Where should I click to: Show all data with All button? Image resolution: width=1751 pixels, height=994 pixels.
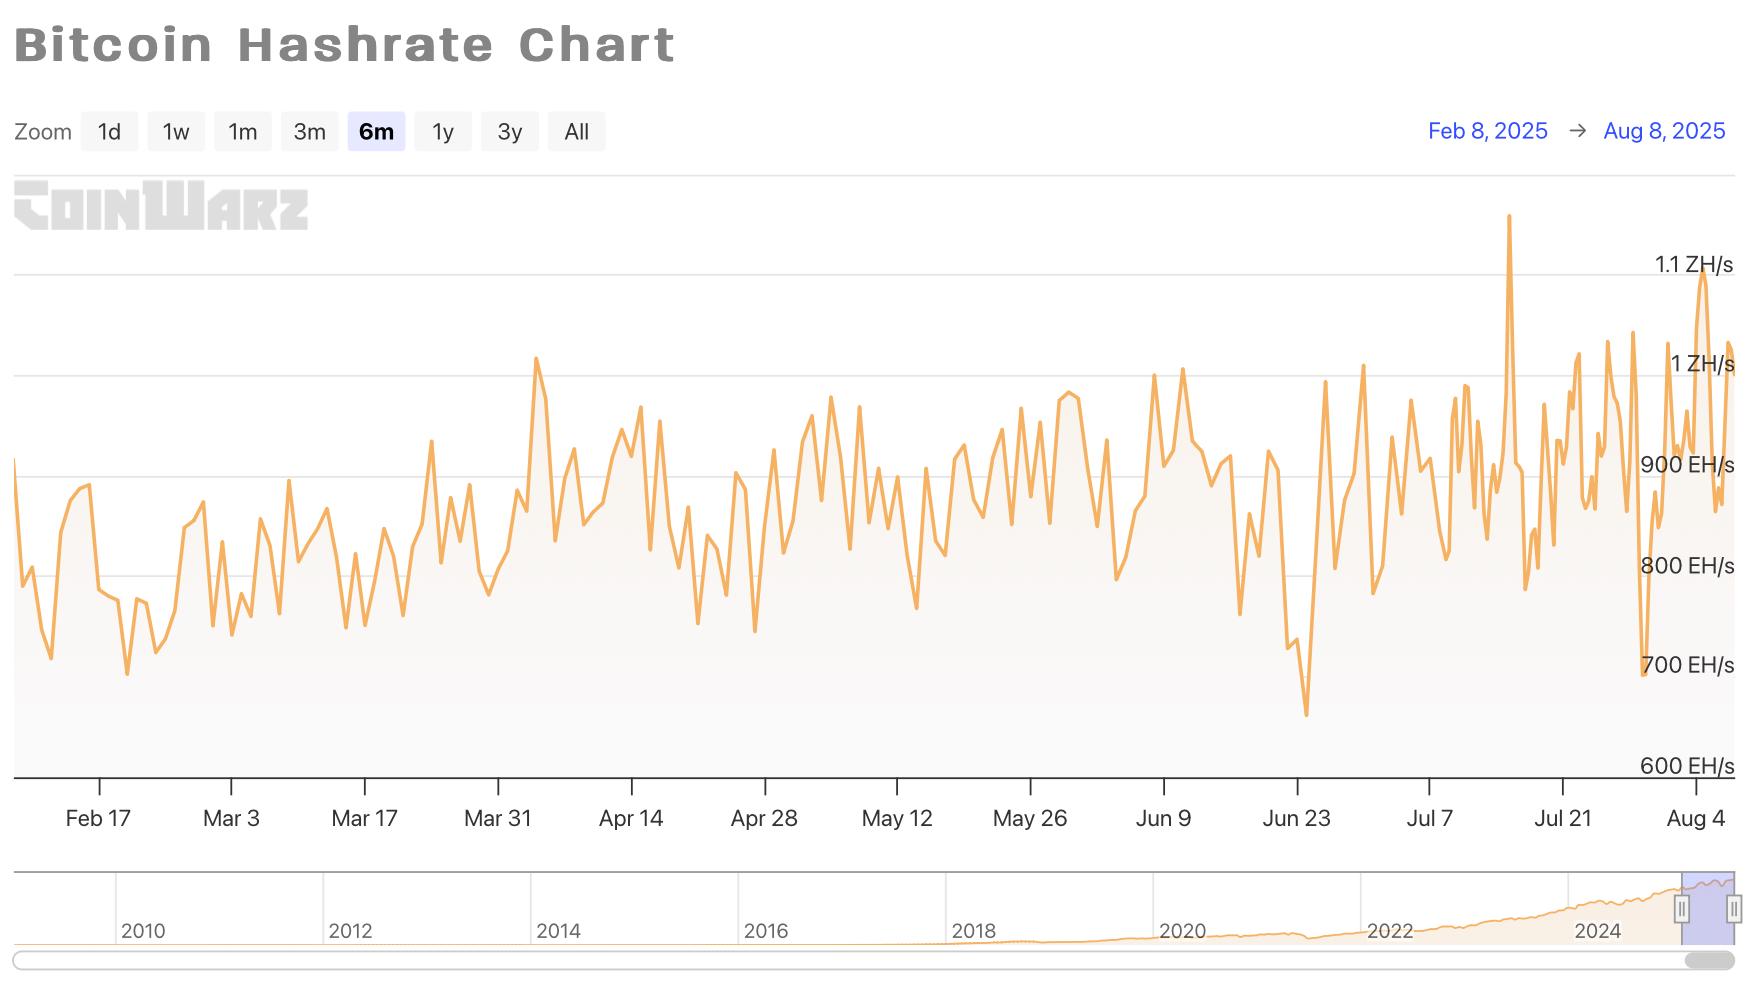click(577, 132)
